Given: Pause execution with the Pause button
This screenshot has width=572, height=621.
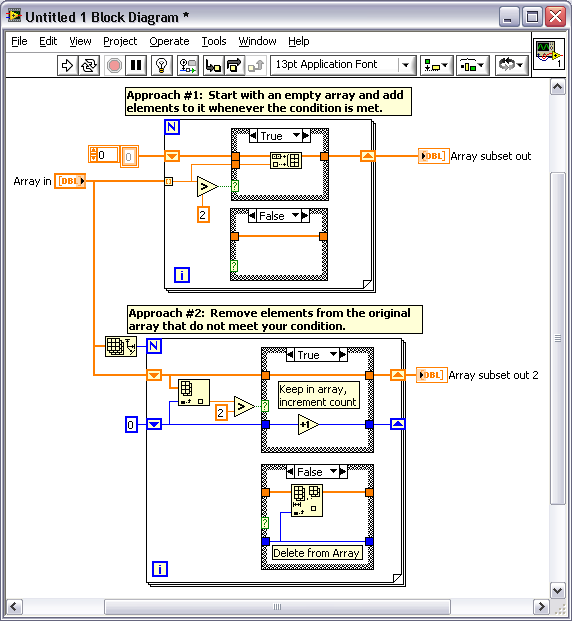Looking at the screenshot, I should [x=136, y=65].
